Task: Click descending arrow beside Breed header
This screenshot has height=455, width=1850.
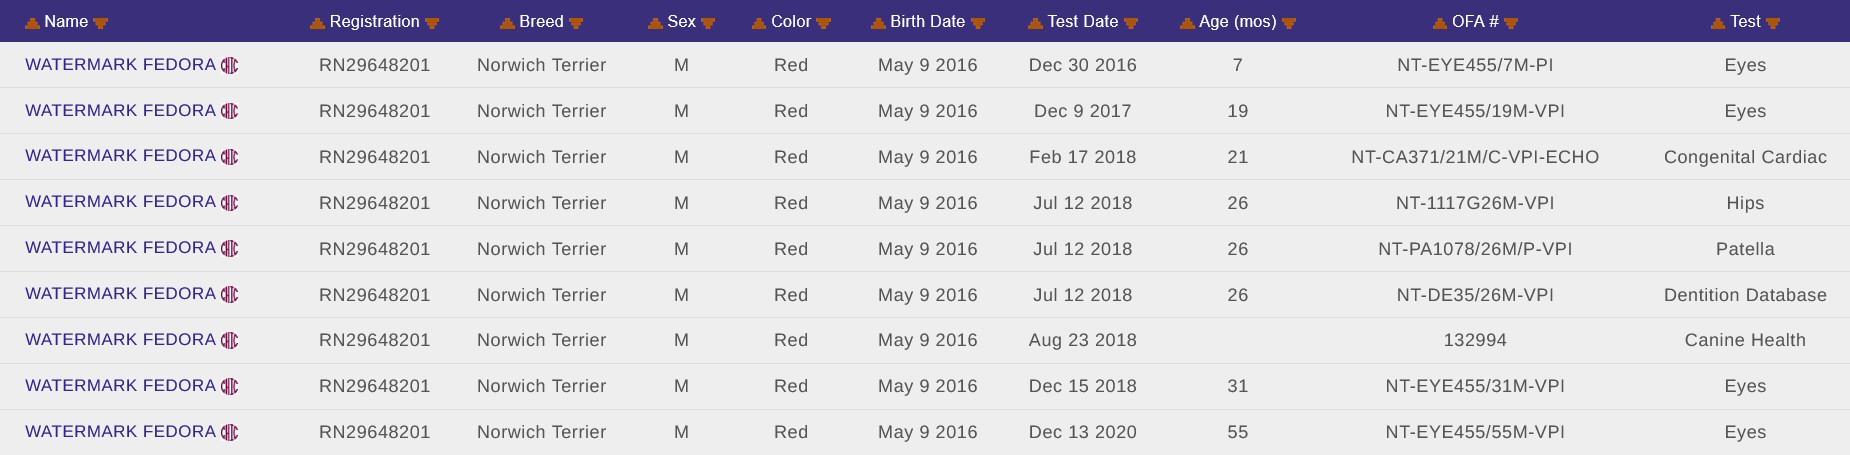Action: [576, 23]
